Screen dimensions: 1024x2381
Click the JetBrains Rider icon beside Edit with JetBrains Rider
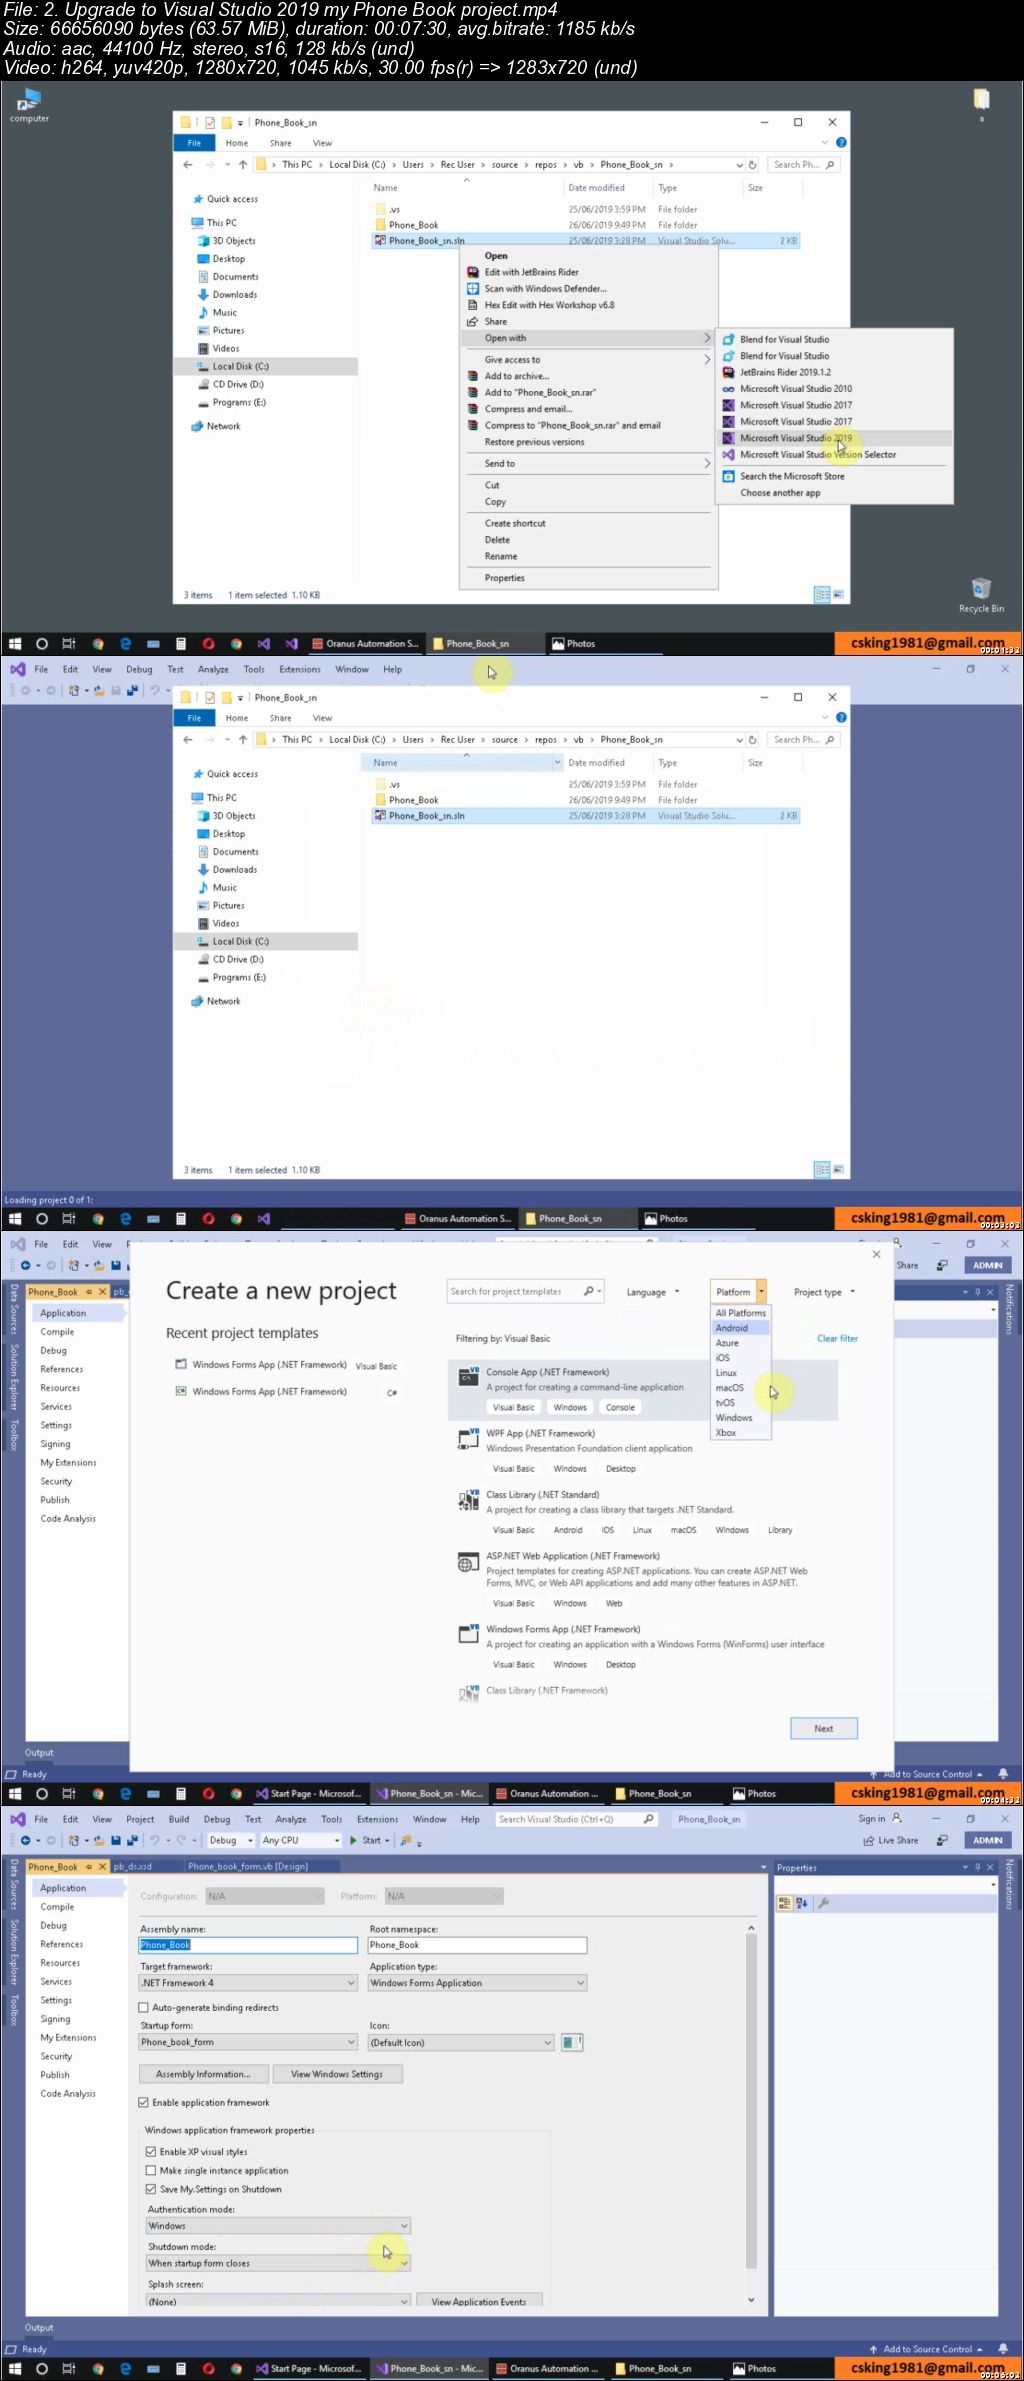pos(473,272)
